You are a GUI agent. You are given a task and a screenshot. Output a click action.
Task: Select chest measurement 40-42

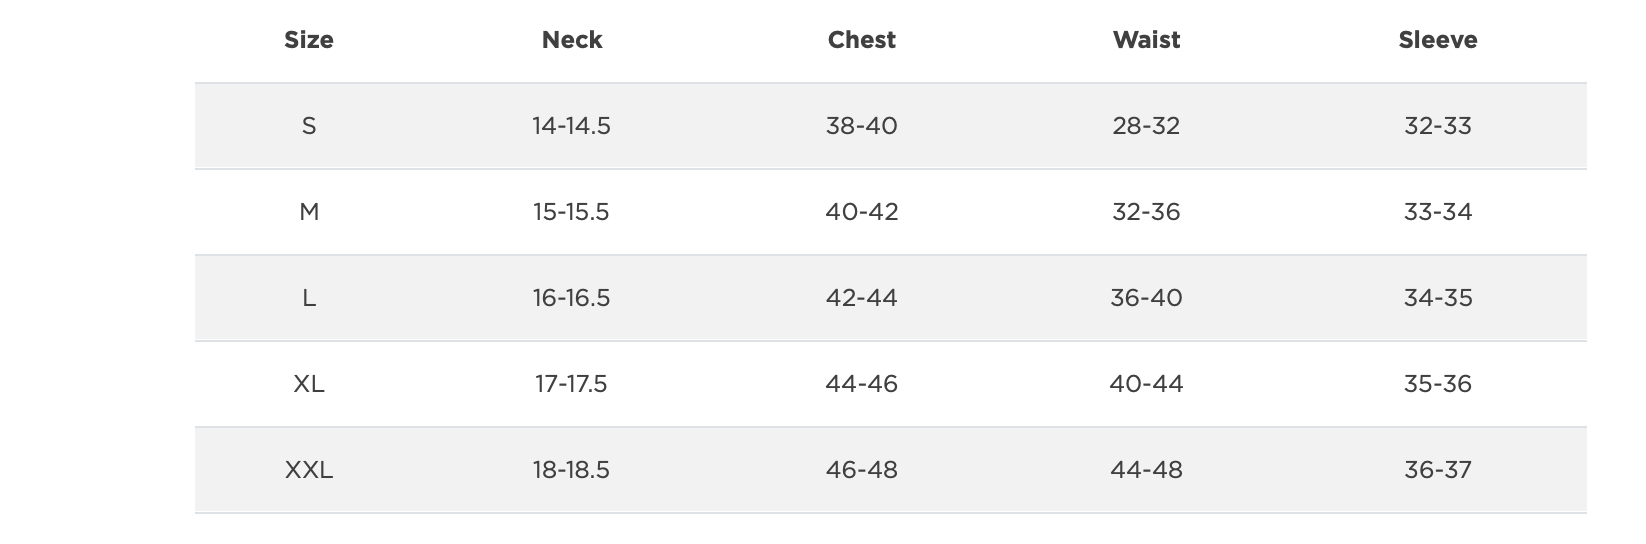[862, 212]
